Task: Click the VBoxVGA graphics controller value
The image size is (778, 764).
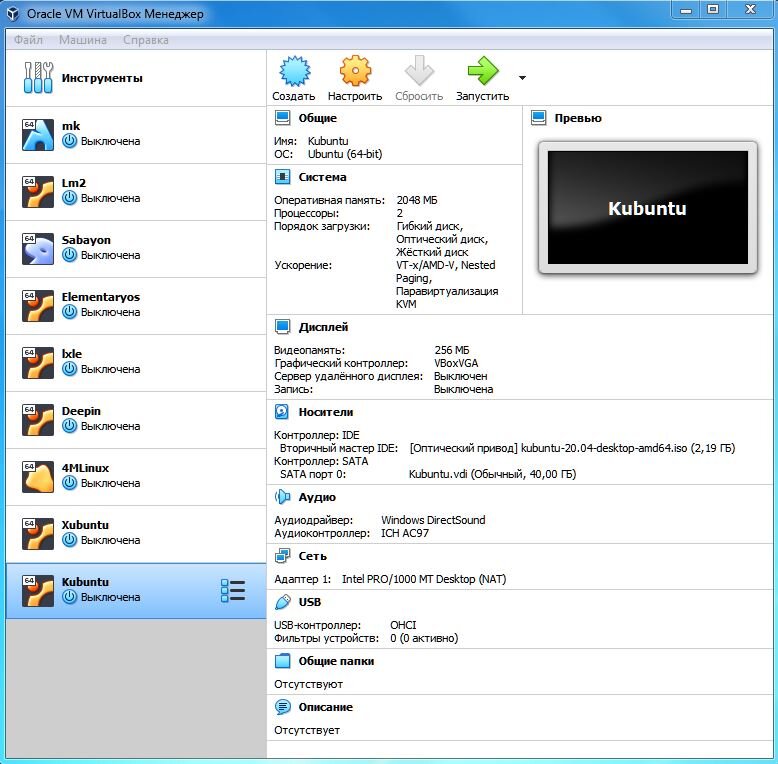Action: (456, 363)
